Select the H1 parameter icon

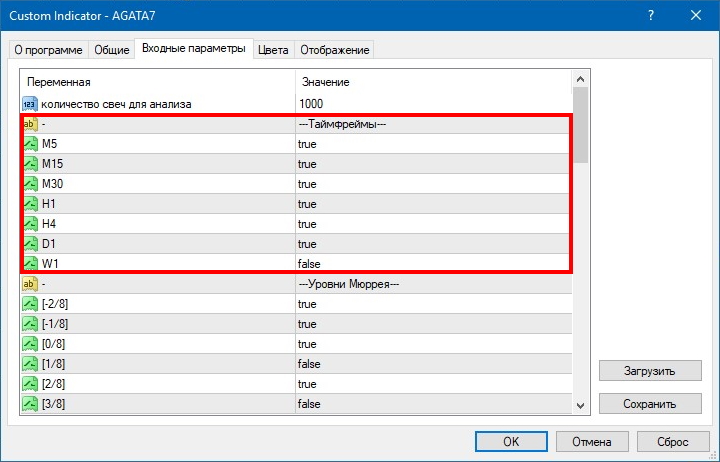coord(30,204)
